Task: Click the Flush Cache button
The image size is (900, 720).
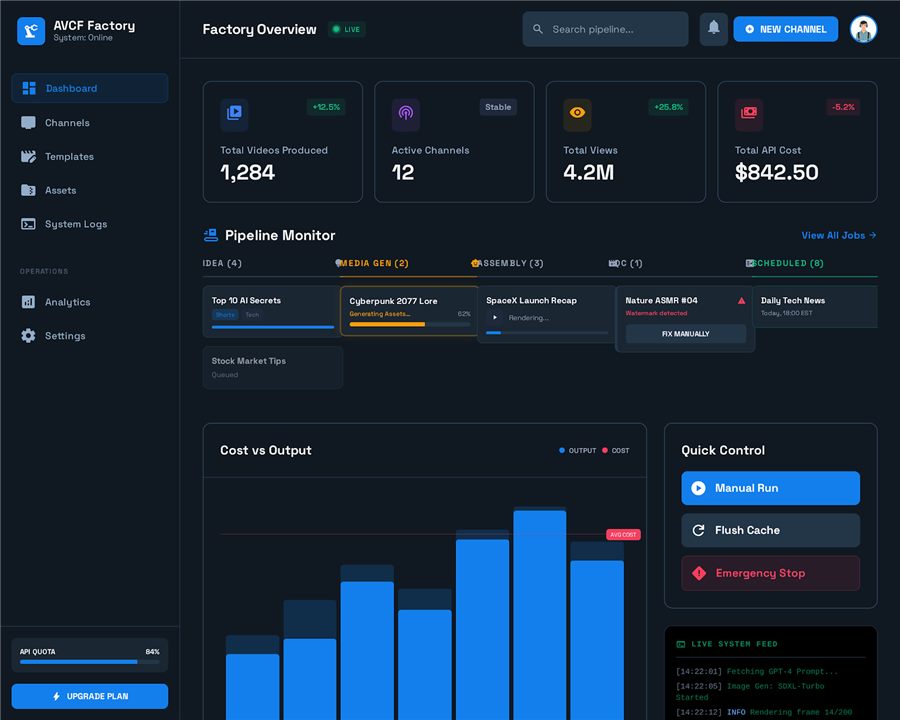Action: (x=770, y=531)
